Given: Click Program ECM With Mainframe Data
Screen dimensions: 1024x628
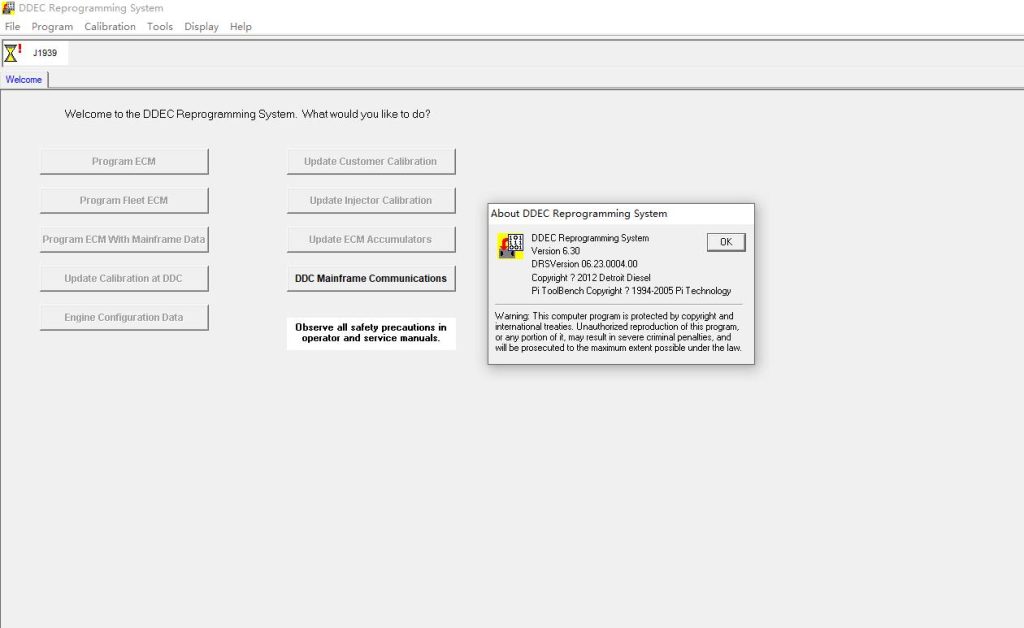Looking at the screenshot, I should 124,240.
